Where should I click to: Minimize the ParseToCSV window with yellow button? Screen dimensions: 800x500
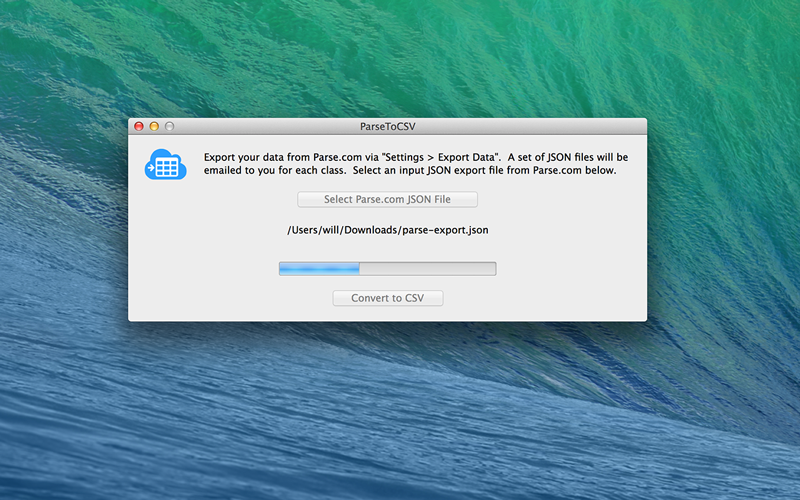[154, 126]
